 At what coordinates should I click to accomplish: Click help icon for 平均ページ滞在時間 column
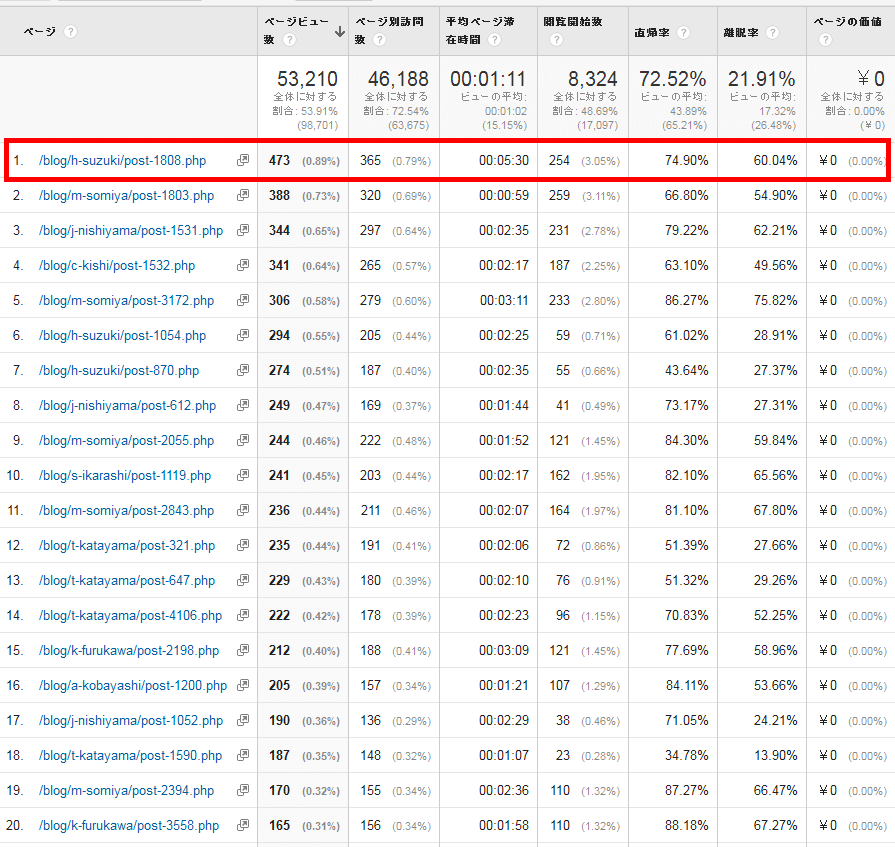[x=495, y=40]
